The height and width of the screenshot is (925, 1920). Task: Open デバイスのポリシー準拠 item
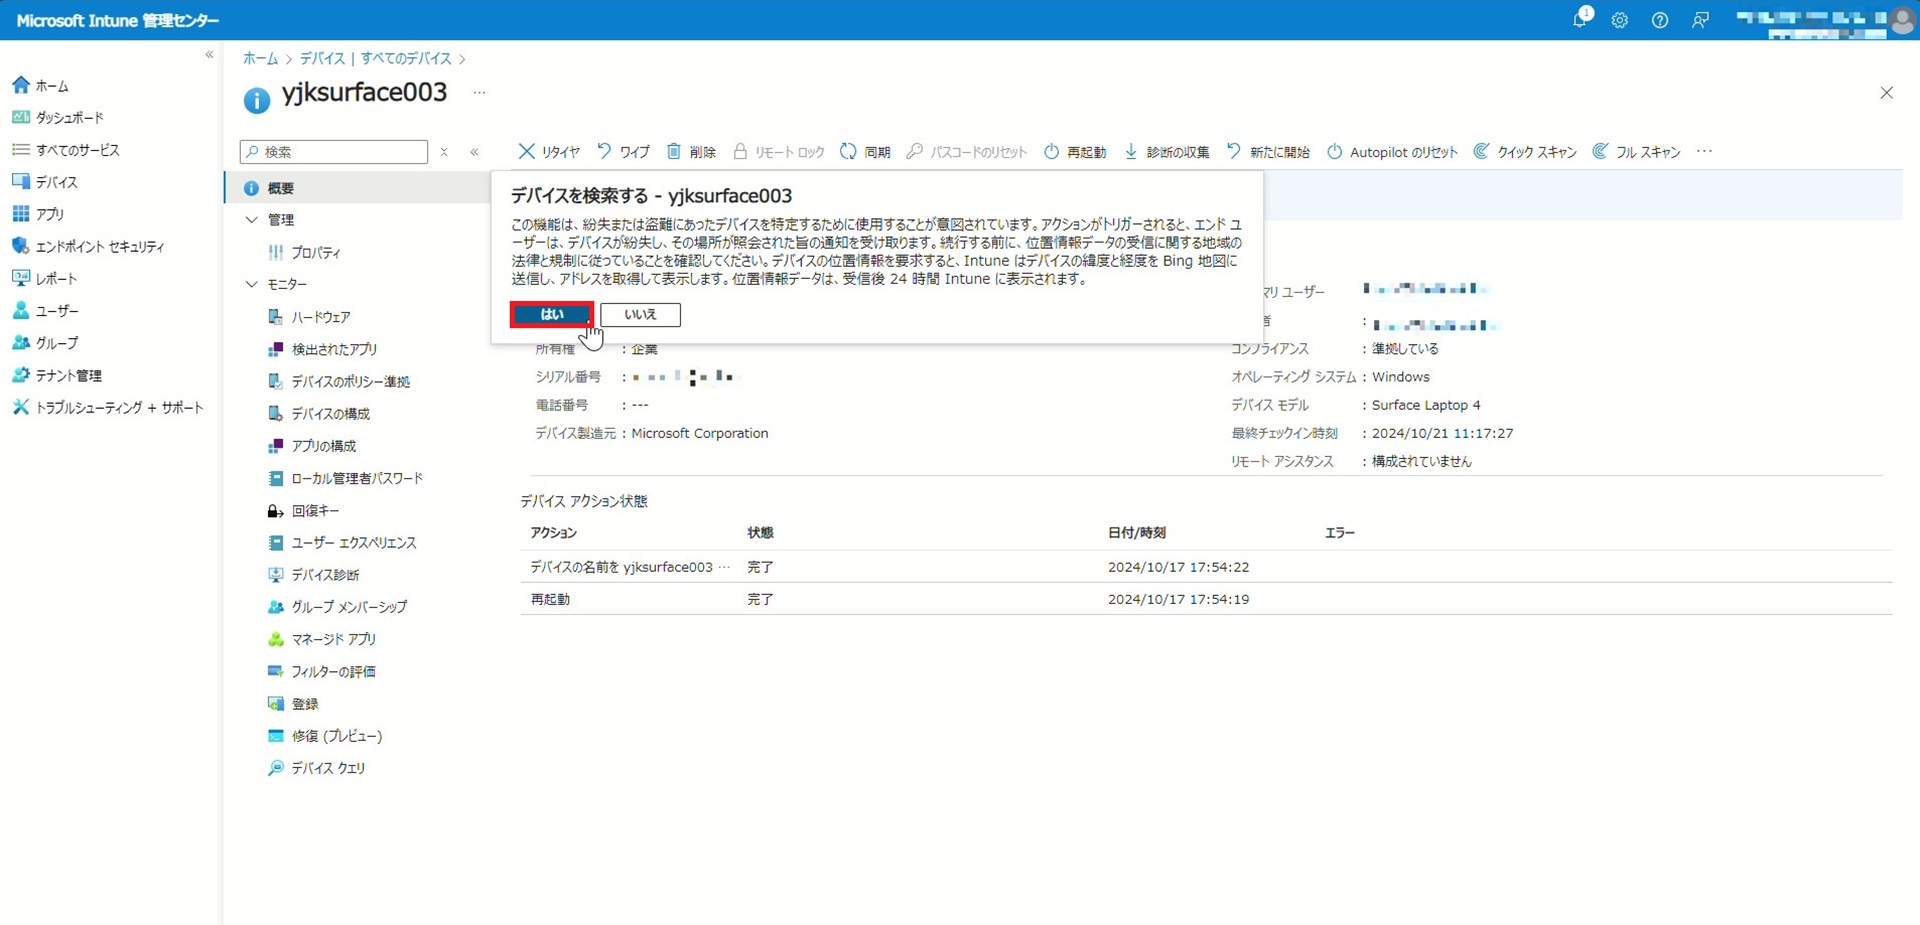coord(339,382)
